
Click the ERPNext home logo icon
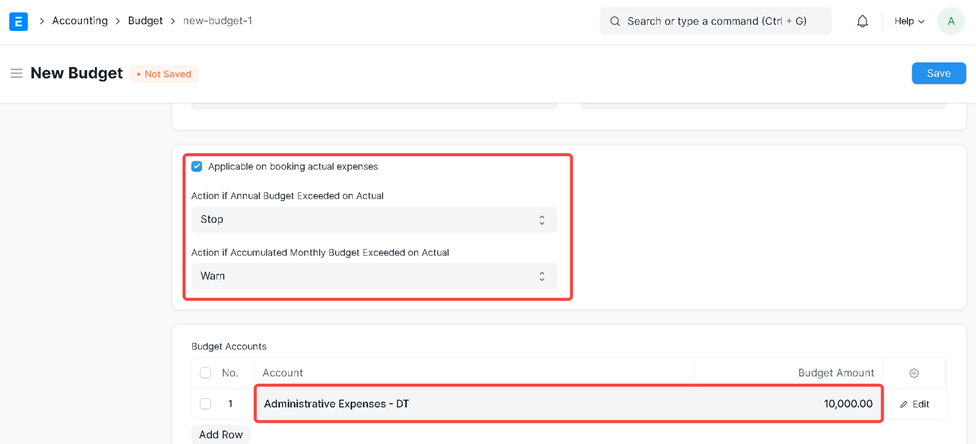(18, 21)
